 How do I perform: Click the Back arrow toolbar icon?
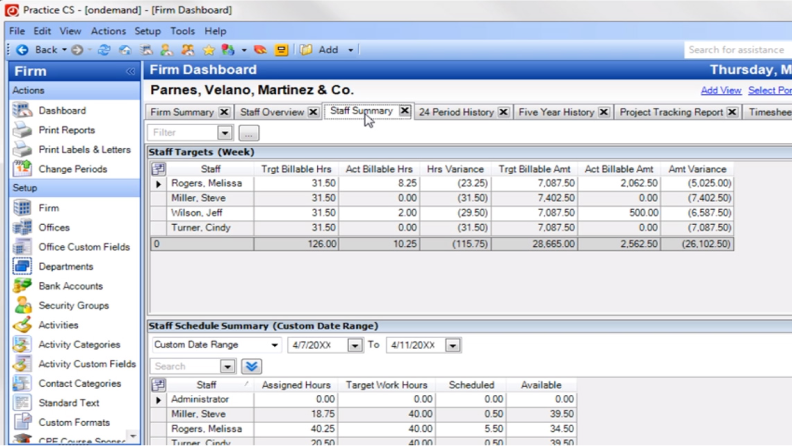22,50
